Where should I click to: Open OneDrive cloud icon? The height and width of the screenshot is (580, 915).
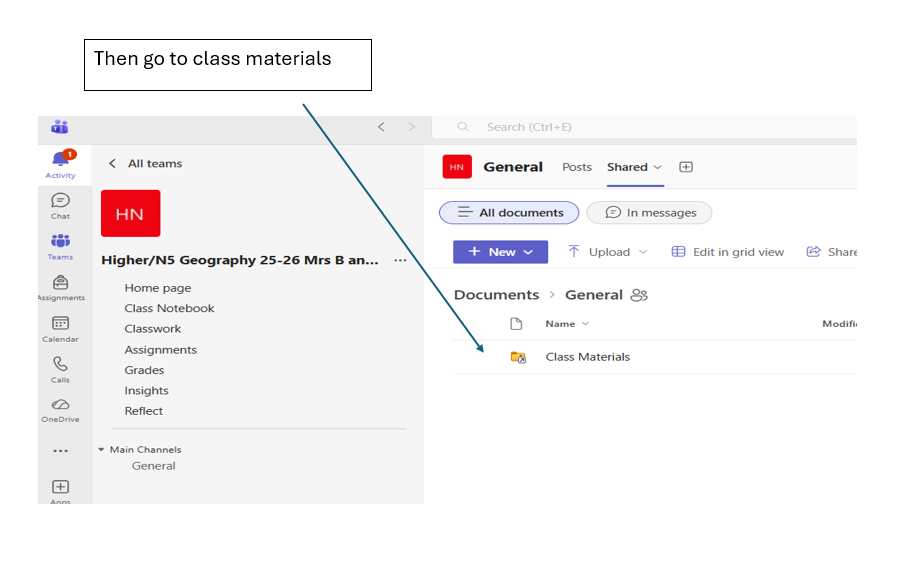click(60, 404)
